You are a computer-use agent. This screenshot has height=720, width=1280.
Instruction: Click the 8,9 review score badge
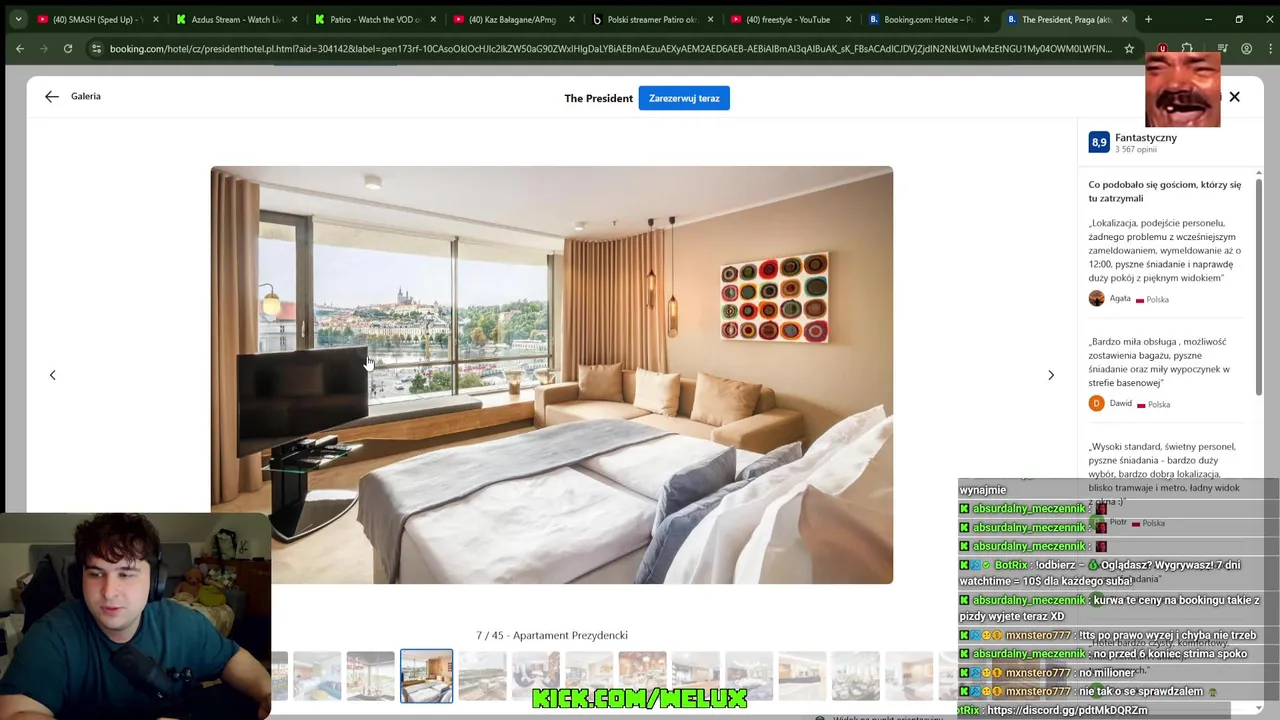pyautogui.click(x=1099, y=142)
